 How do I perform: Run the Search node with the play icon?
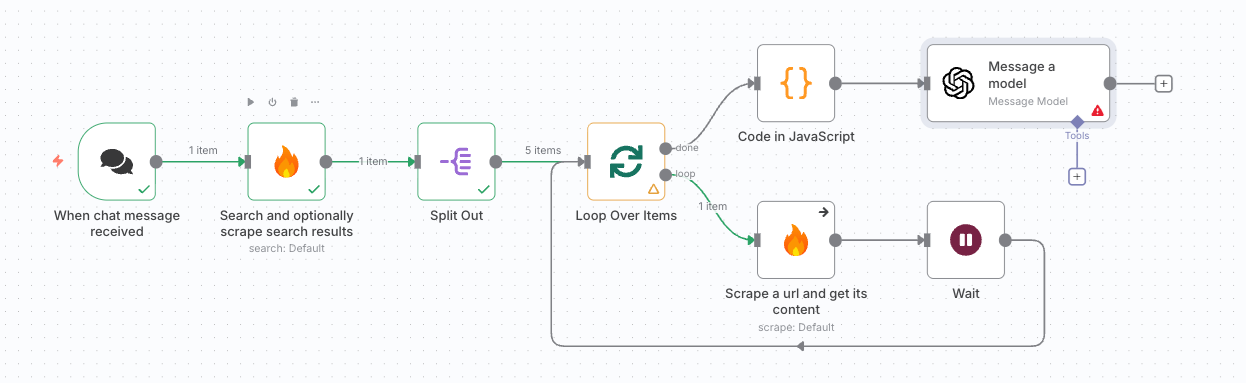(250, 102)
